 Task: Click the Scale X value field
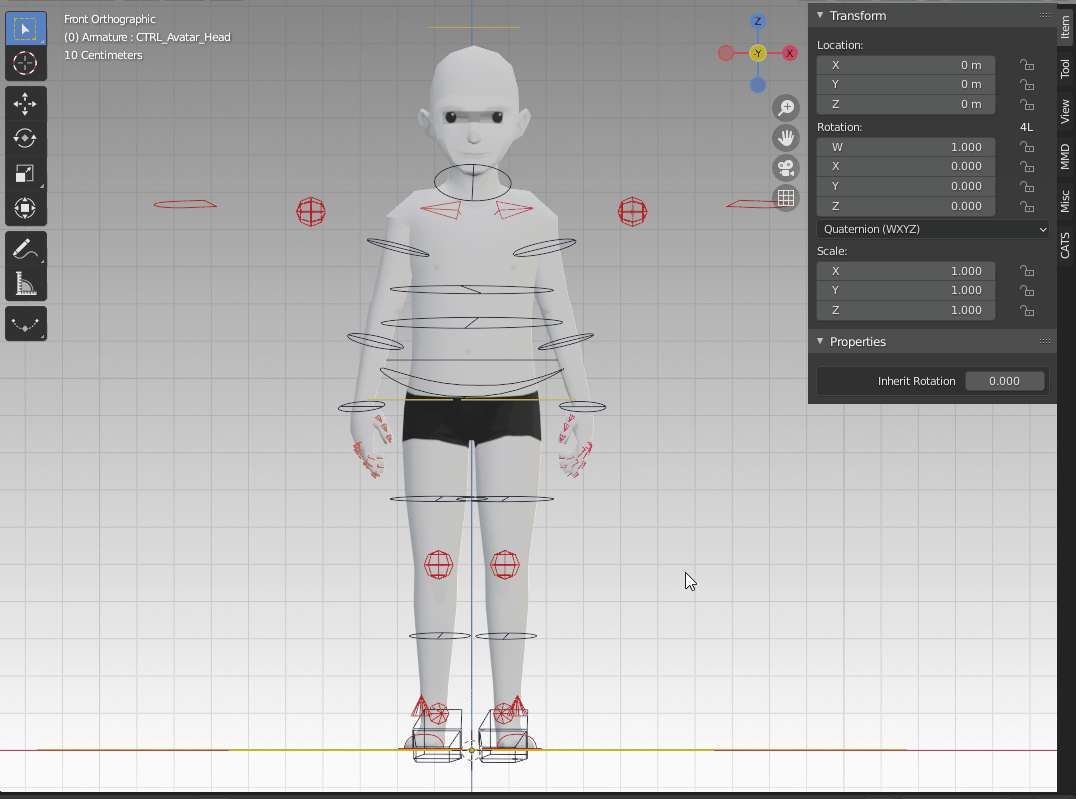906,271
